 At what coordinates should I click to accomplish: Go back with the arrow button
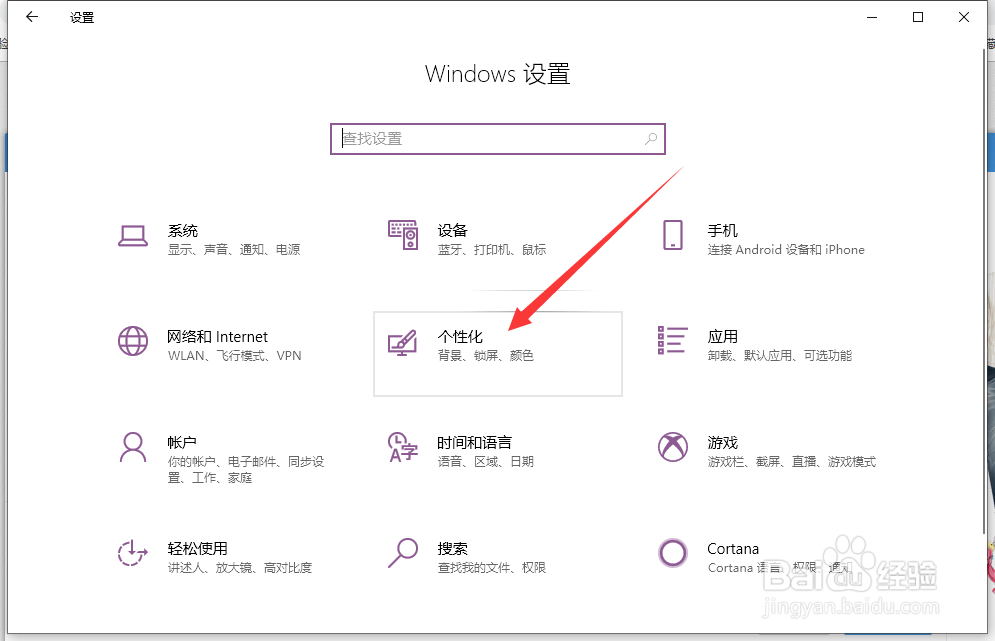pyautogui.click(x=32, y=17)
